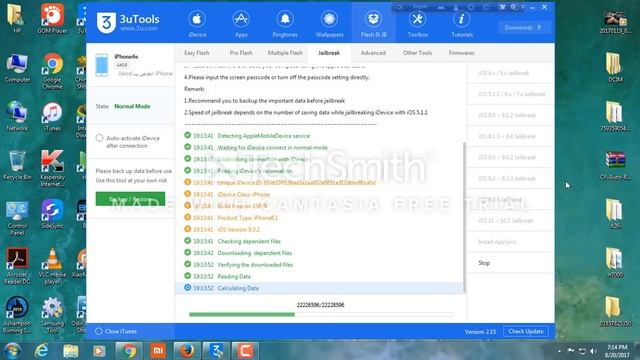Open Network desktop icon
Viewport: 640px width, 360px height.
[17, 117]
